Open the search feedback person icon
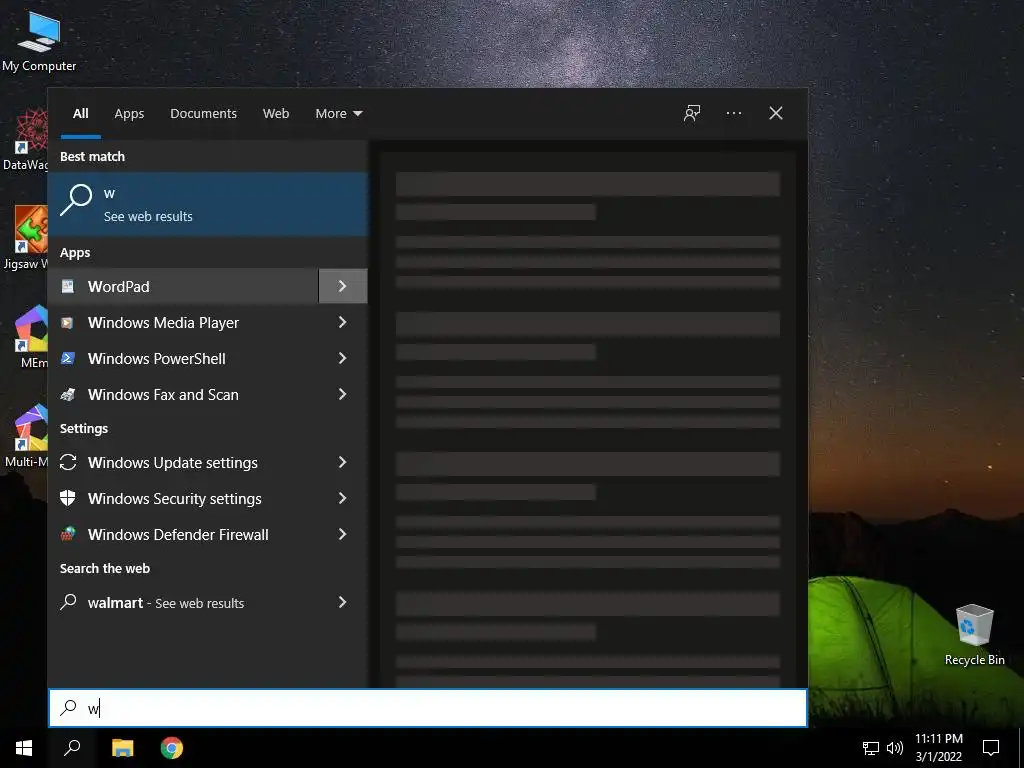1024x768 pixels. click(x=692, y=113)
